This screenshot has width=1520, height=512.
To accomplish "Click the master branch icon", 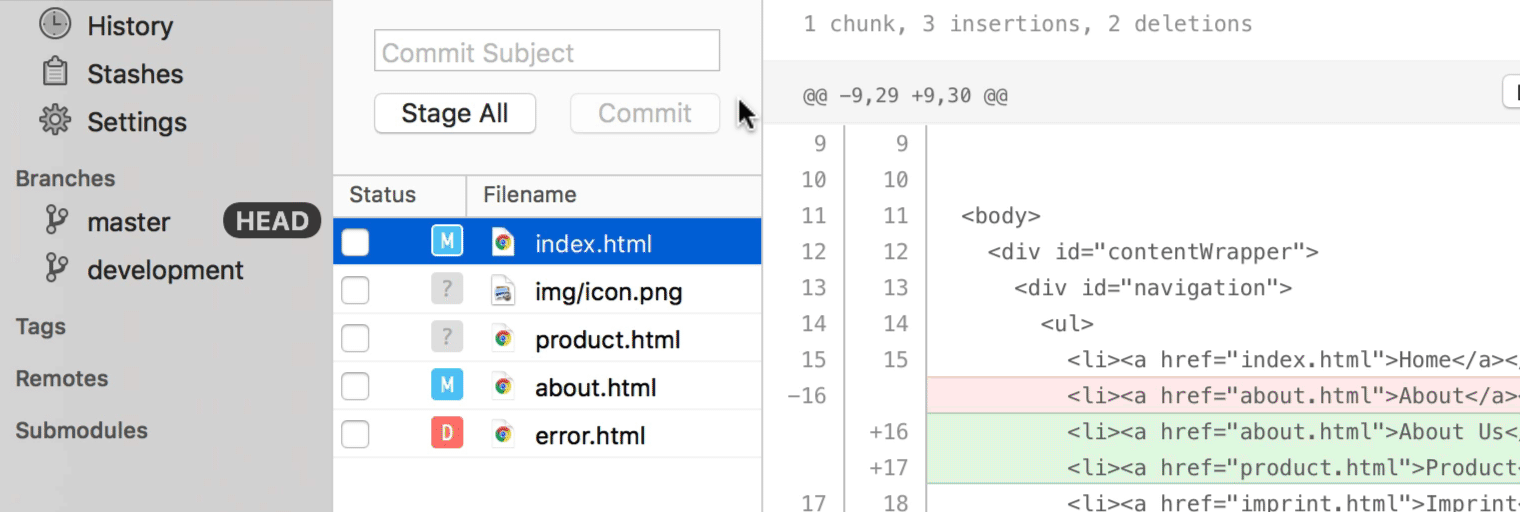I will click(x=57, y=221).
